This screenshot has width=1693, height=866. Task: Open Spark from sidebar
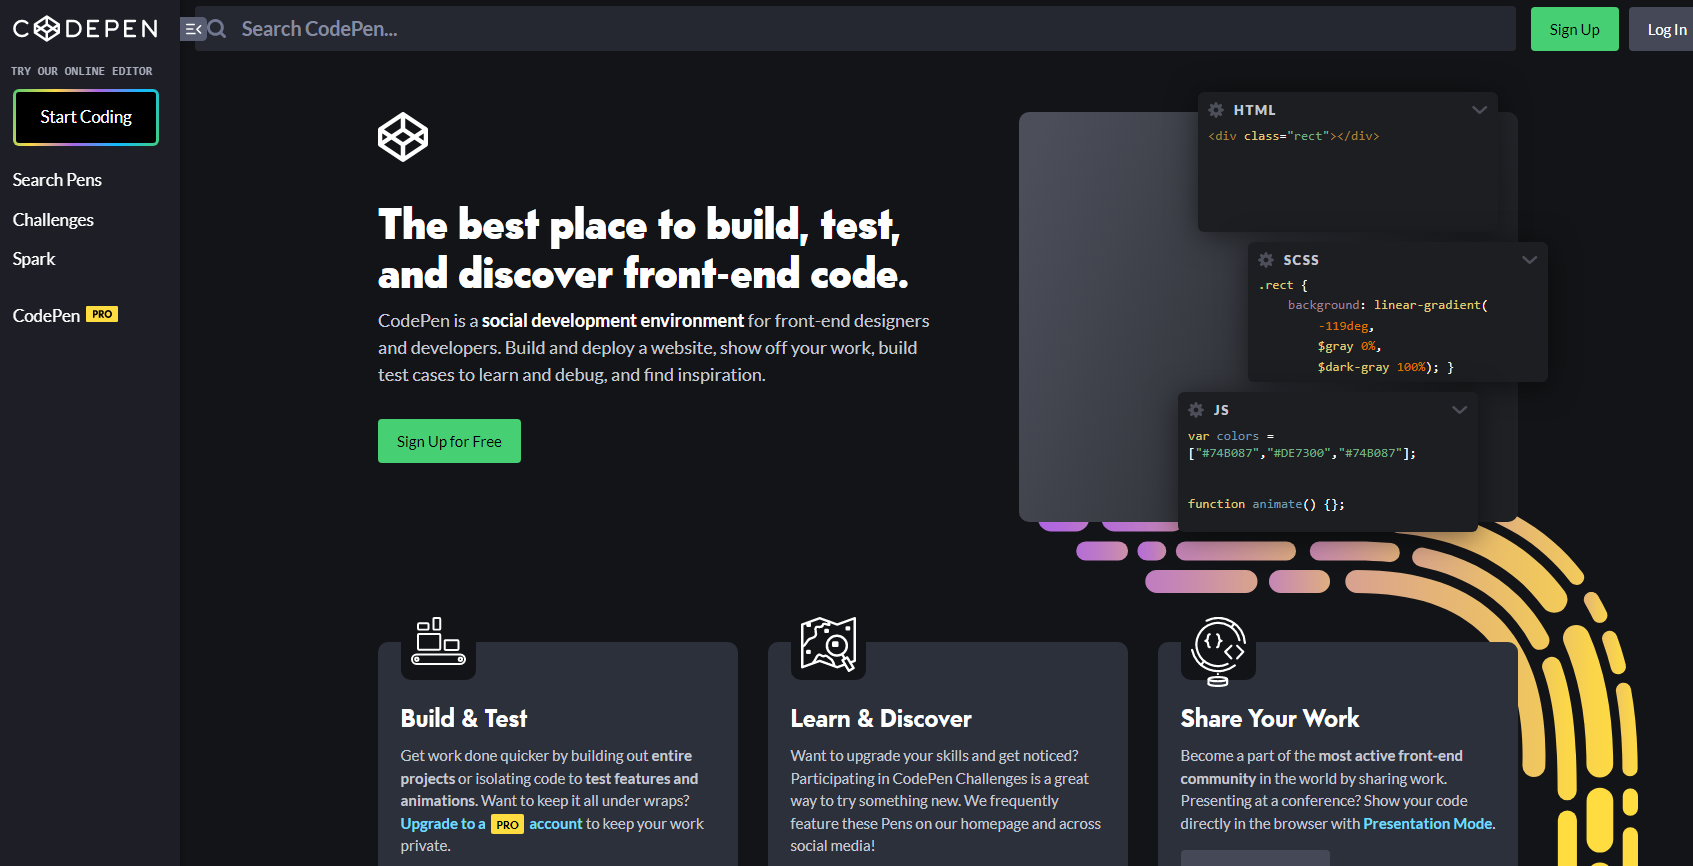point(34,259)
